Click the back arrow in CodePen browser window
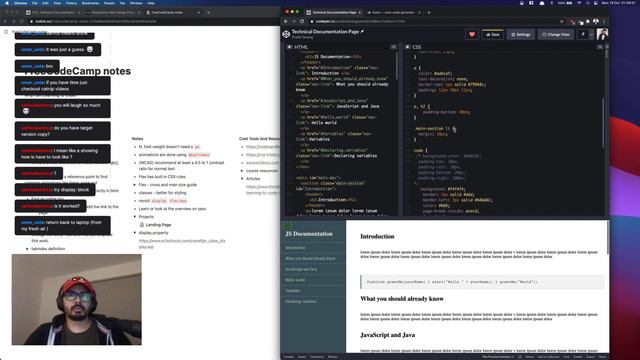 (286, 21)
